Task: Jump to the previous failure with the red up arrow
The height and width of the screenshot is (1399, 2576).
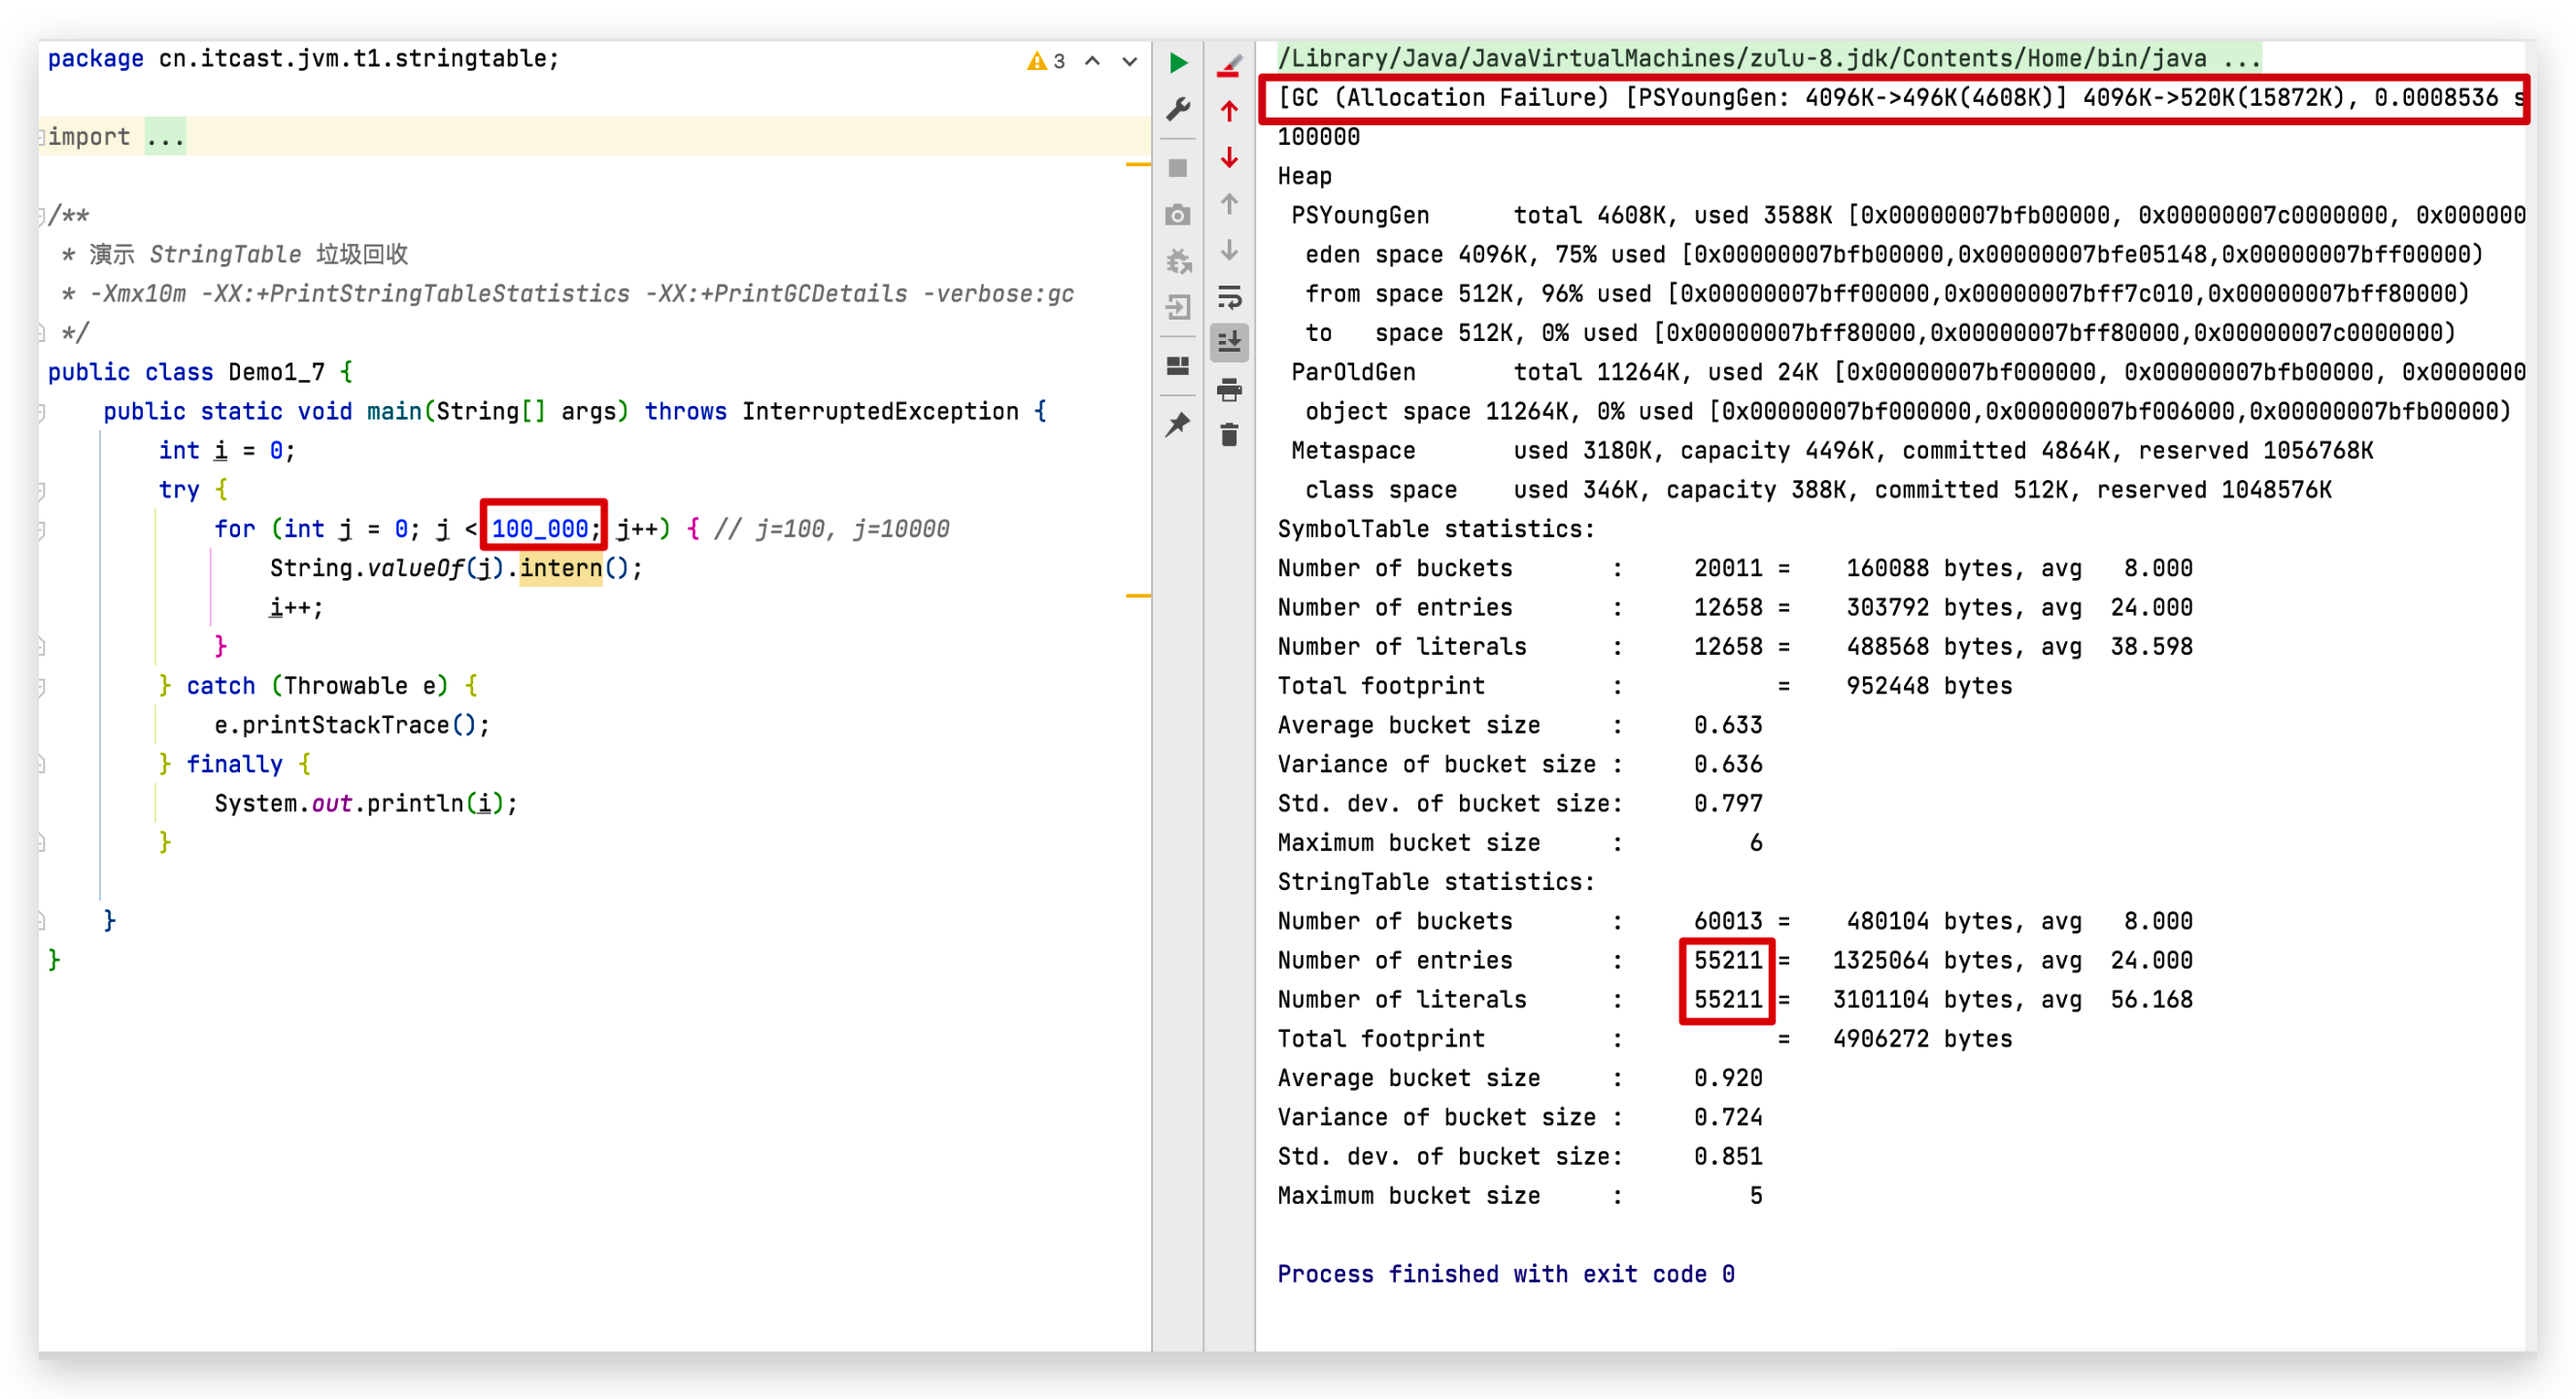Action: coord(1229,111)
